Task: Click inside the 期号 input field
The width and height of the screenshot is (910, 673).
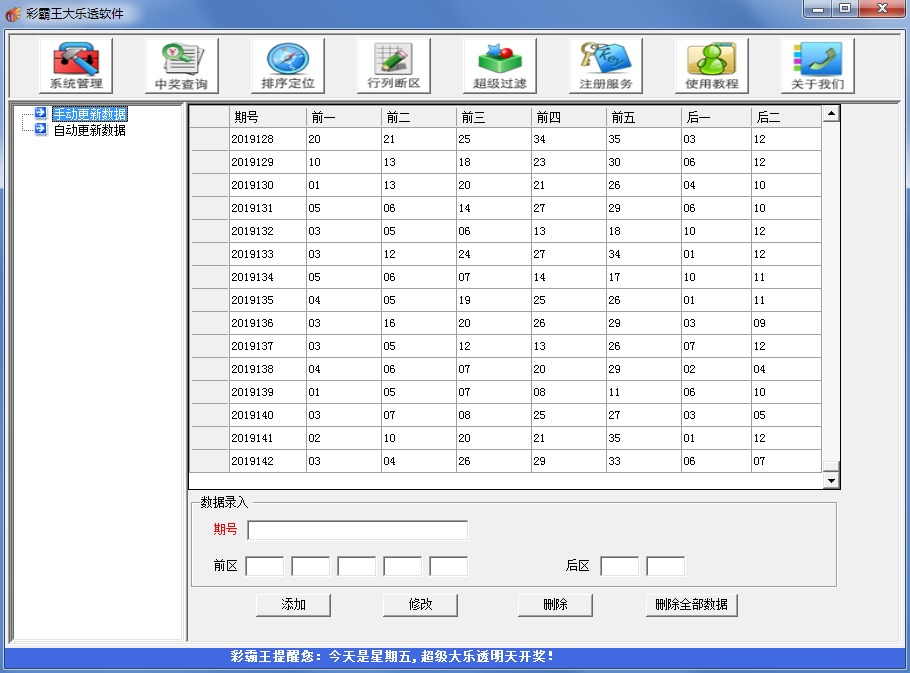Action: point(360,530)
